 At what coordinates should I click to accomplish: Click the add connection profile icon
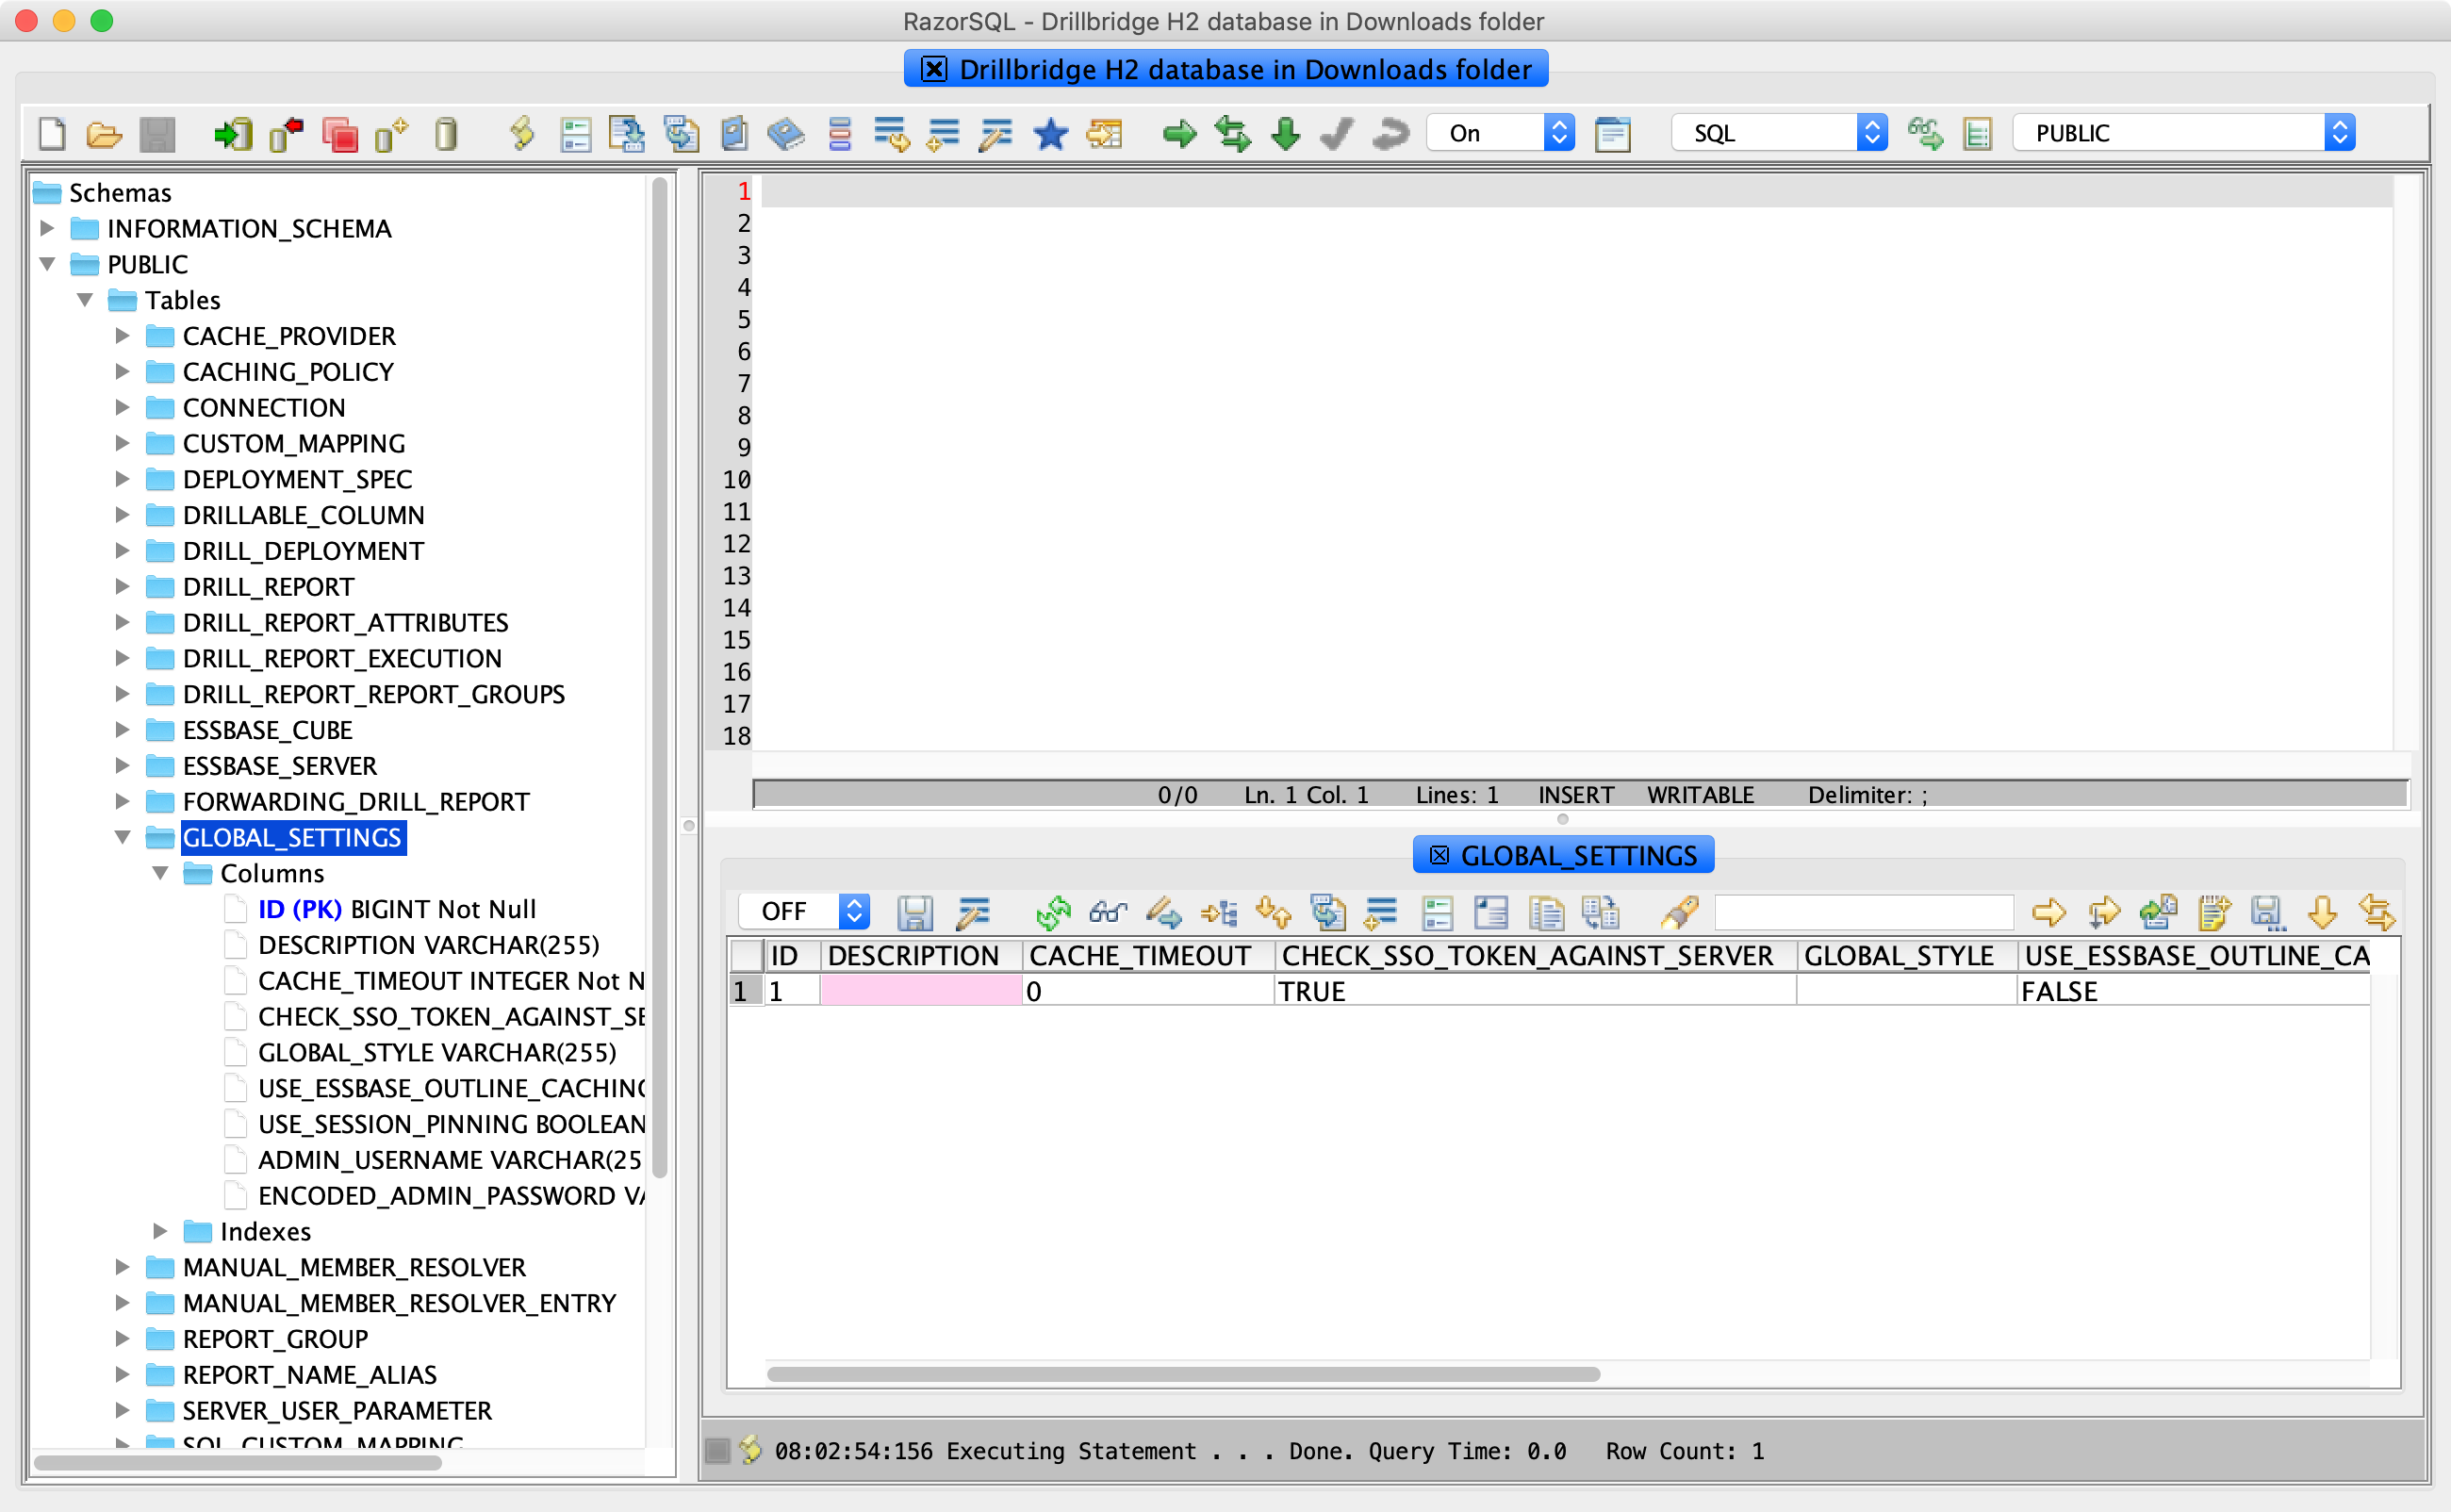click(391, 133)
